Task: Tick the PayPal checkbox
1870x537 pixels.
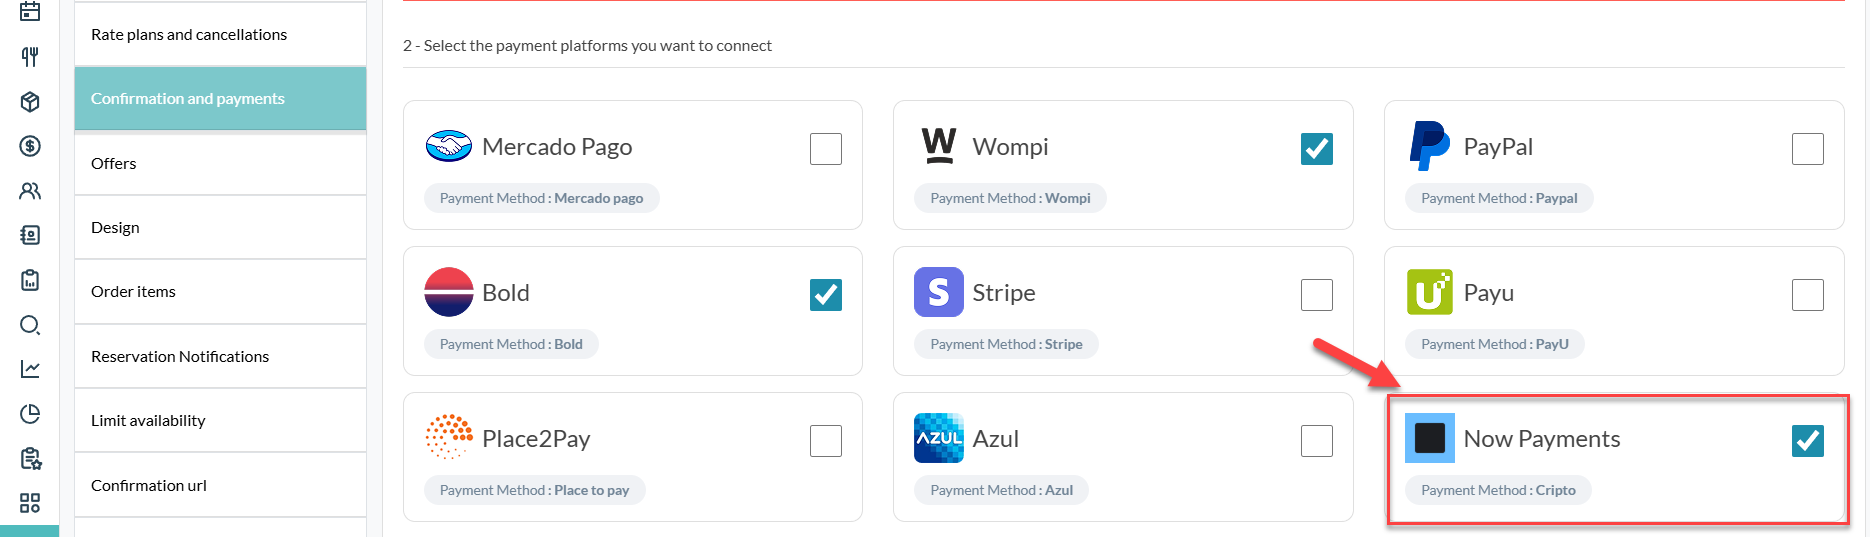Action: tap(1807, 149)
